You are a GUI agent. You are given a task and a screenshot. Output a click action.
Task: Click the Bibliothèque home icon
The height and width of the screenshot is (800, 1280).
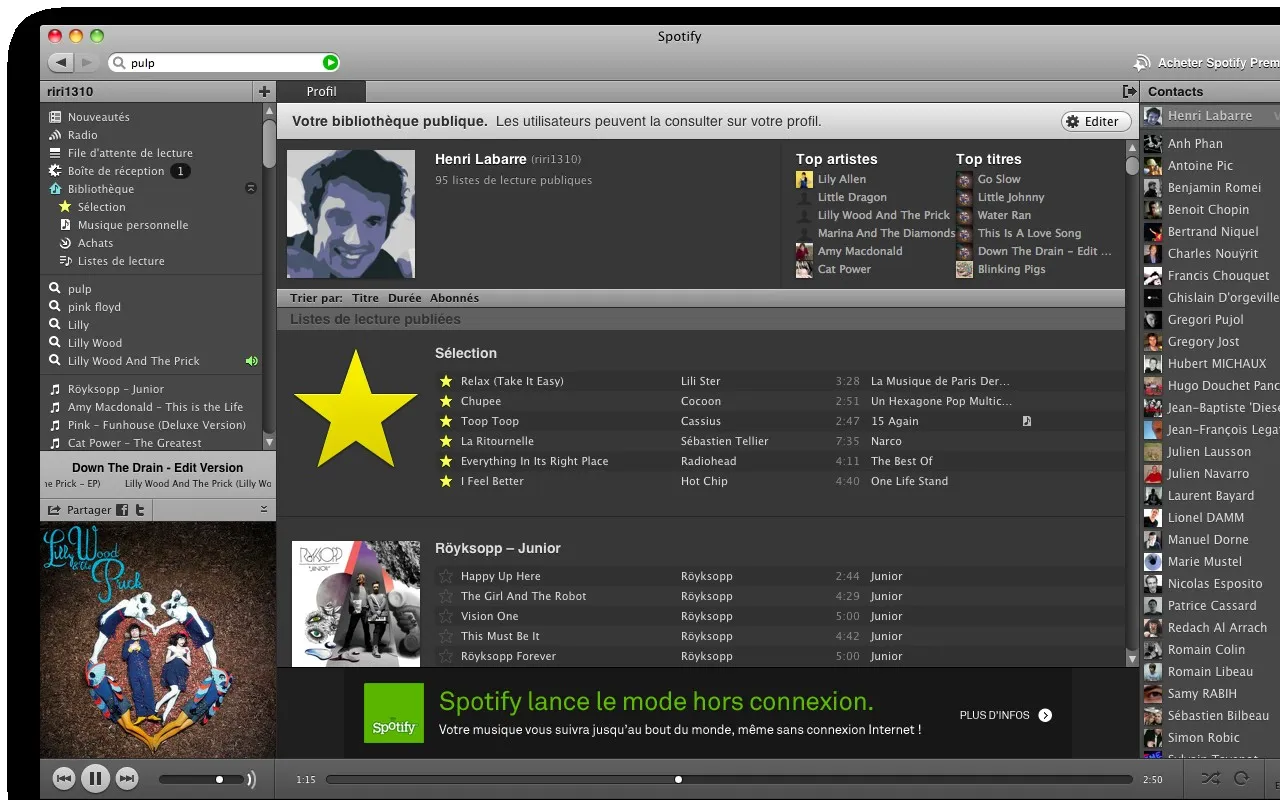pos(56,189)
